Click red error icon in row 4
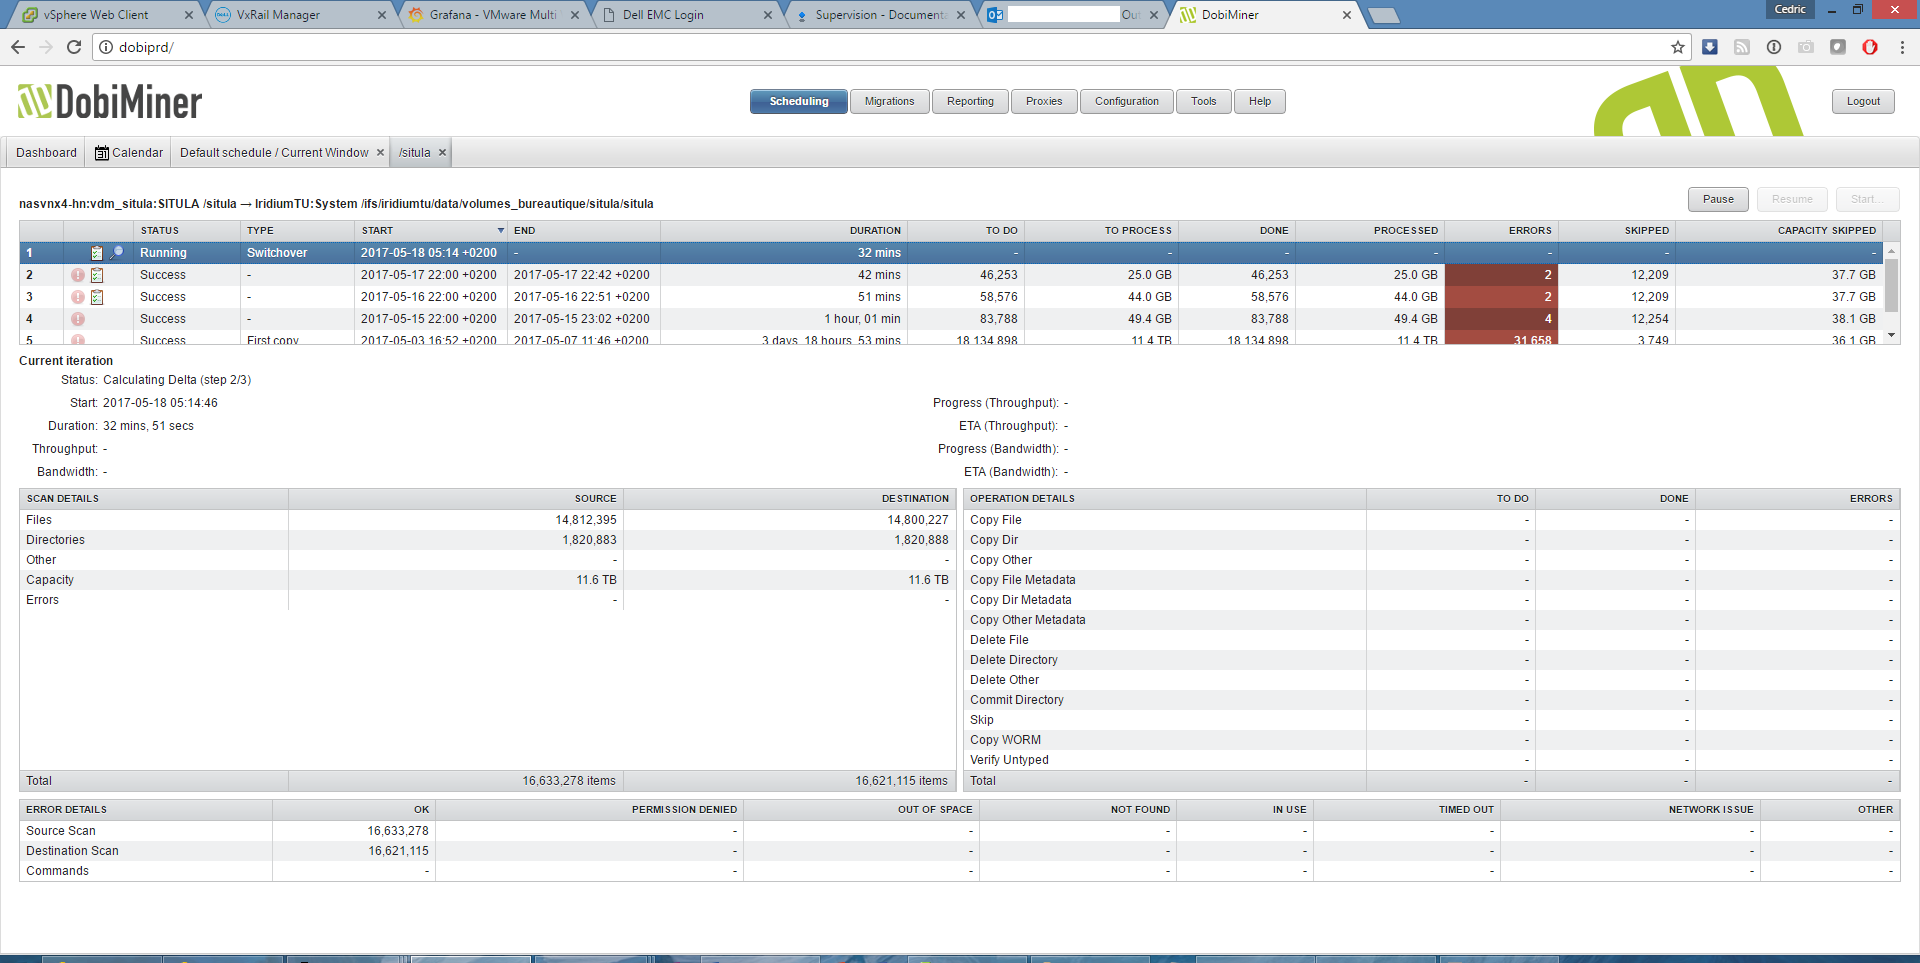The height and width of the screenshot is (963, 1920). coord(78,319)
